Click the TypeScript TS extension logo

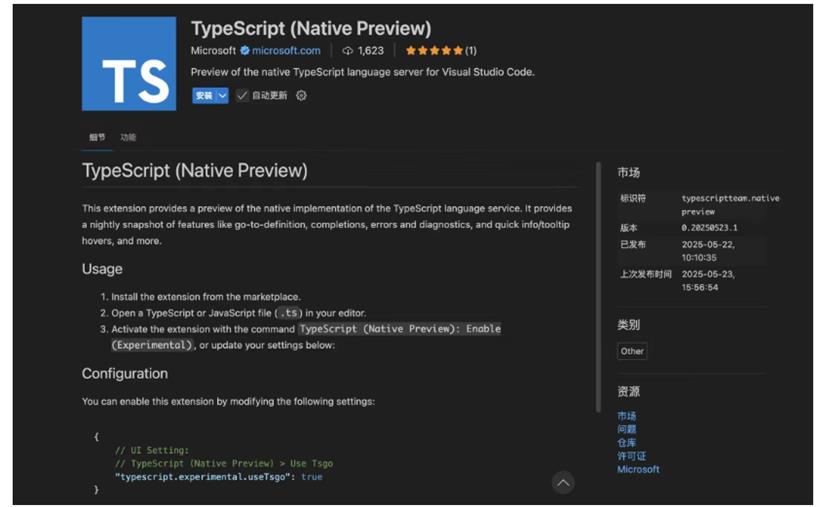[x=129, y=63]
